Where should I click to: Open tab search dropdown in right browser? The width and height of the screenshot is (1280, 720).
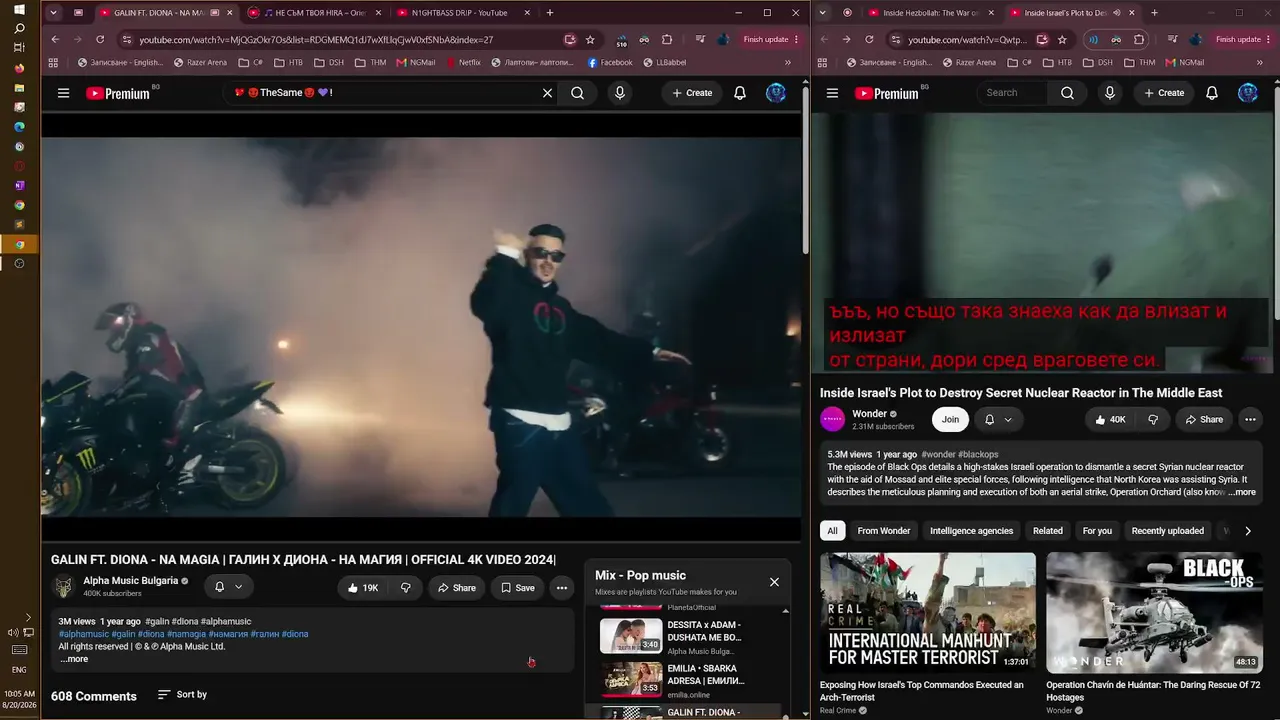point(822,13)
